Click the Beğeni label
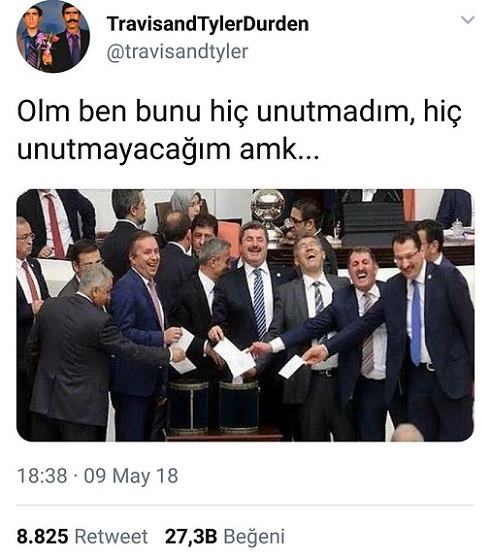491x559 pixels. (254, 537)
